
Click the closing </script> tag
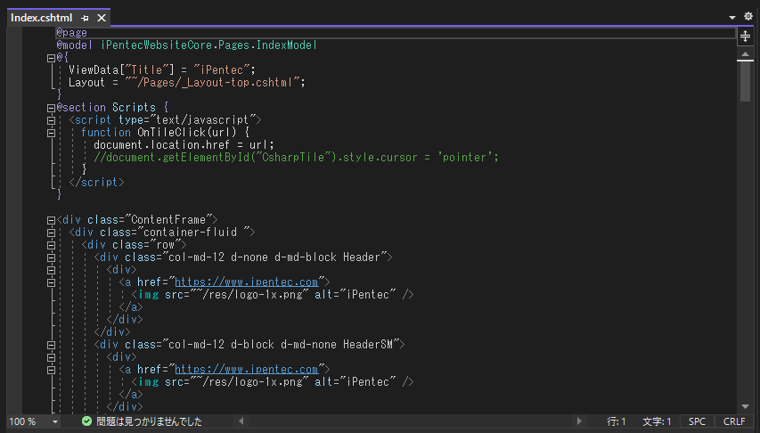96,182
